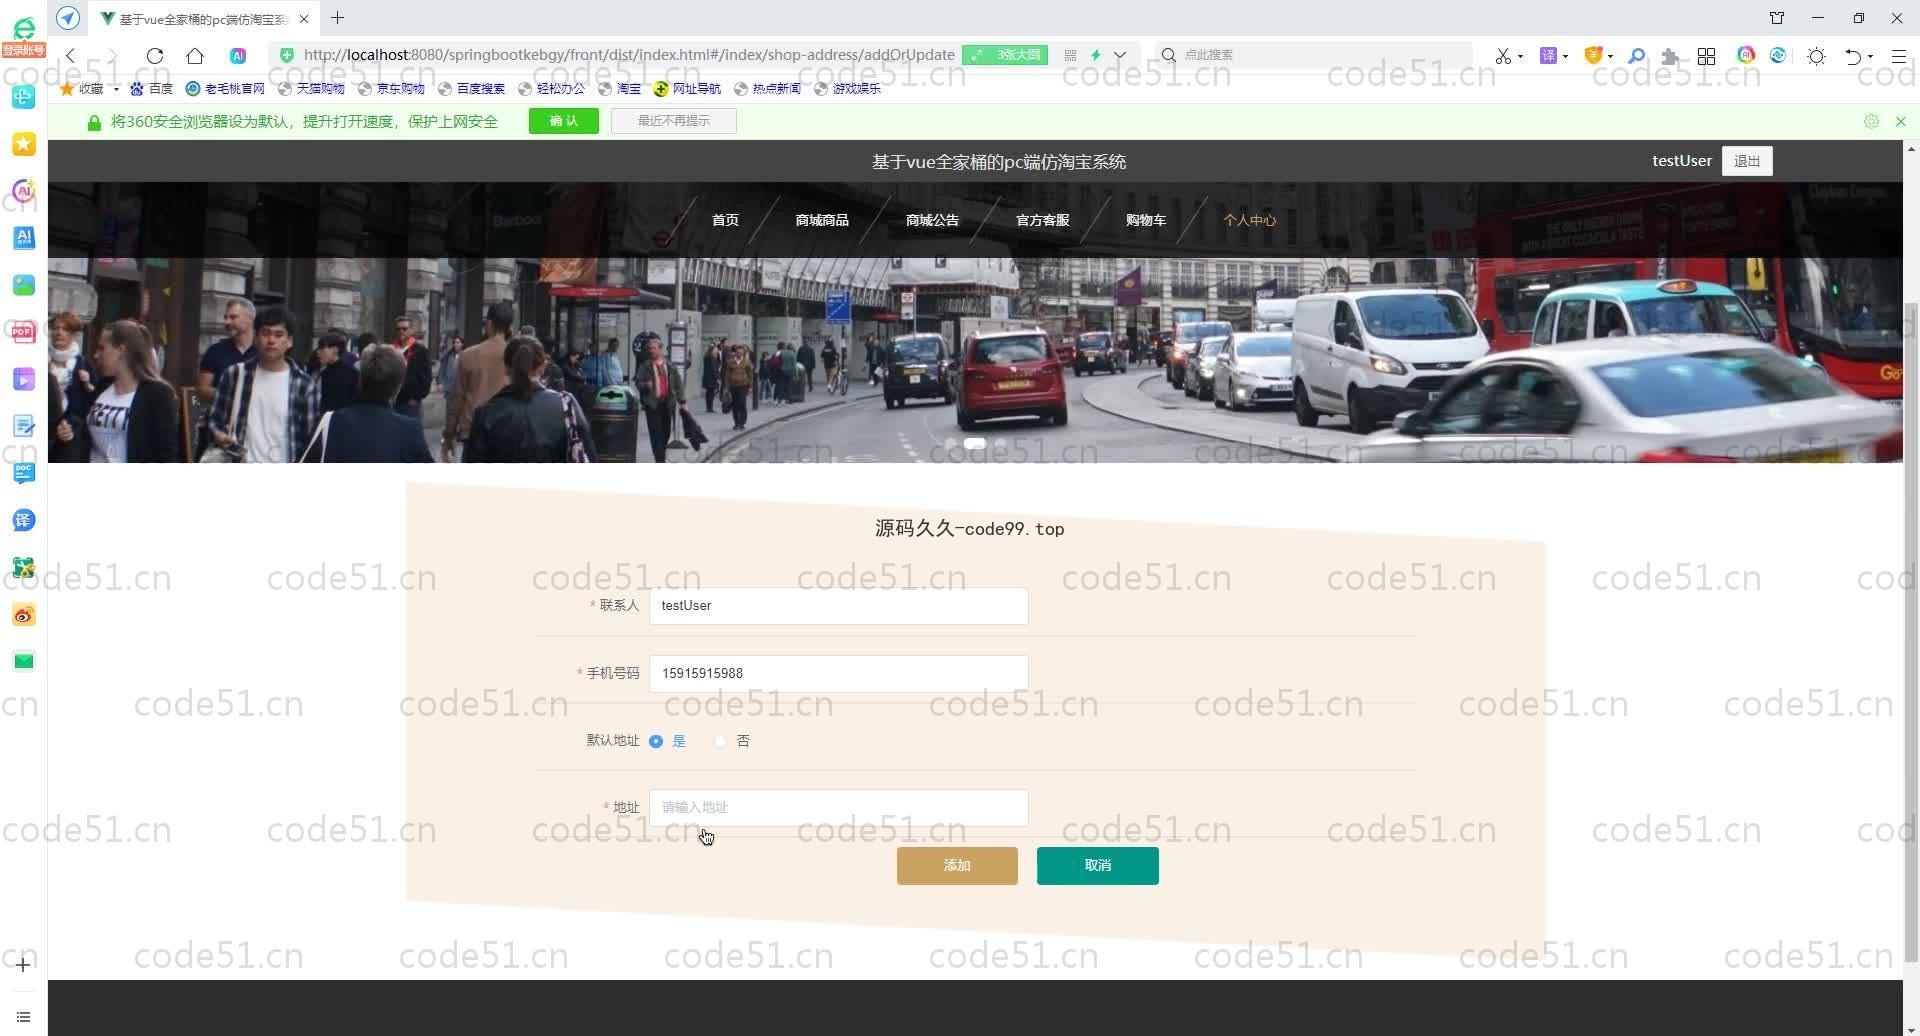
Task: Open the QR code icon in address bar
Action: (1070, 56)
